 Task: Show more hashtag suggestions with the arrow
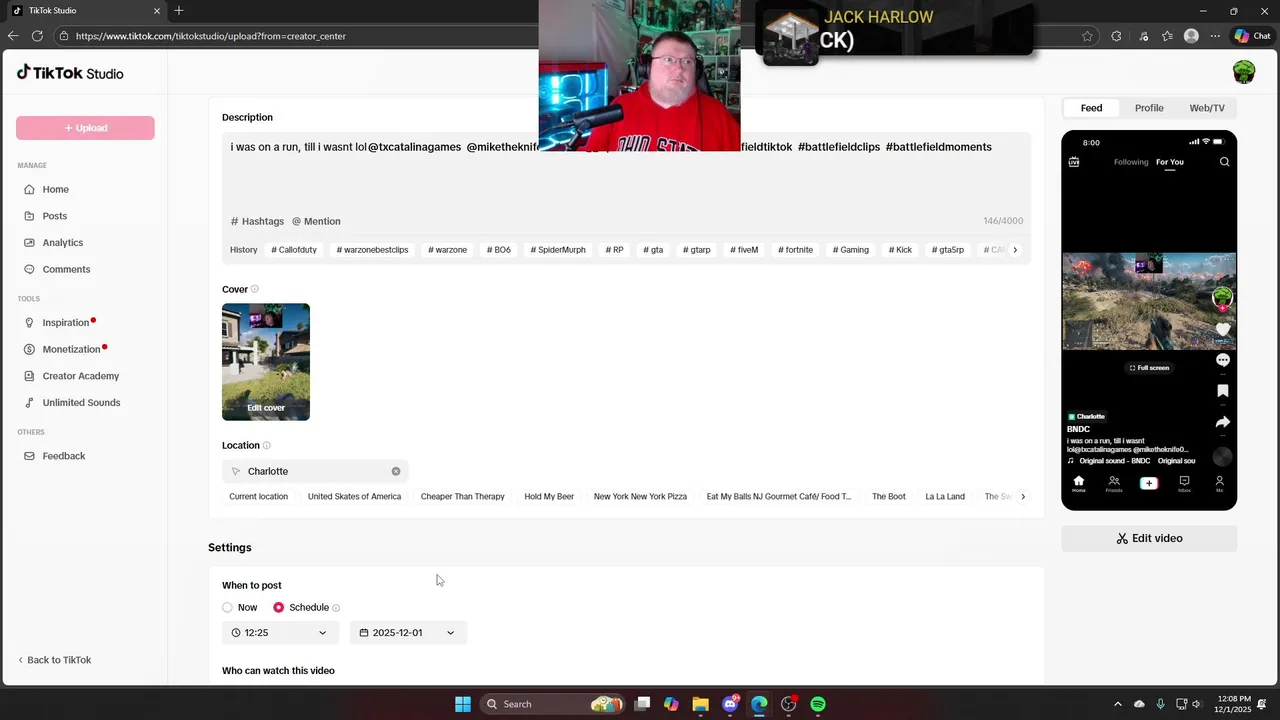[x=1015, y=250]
